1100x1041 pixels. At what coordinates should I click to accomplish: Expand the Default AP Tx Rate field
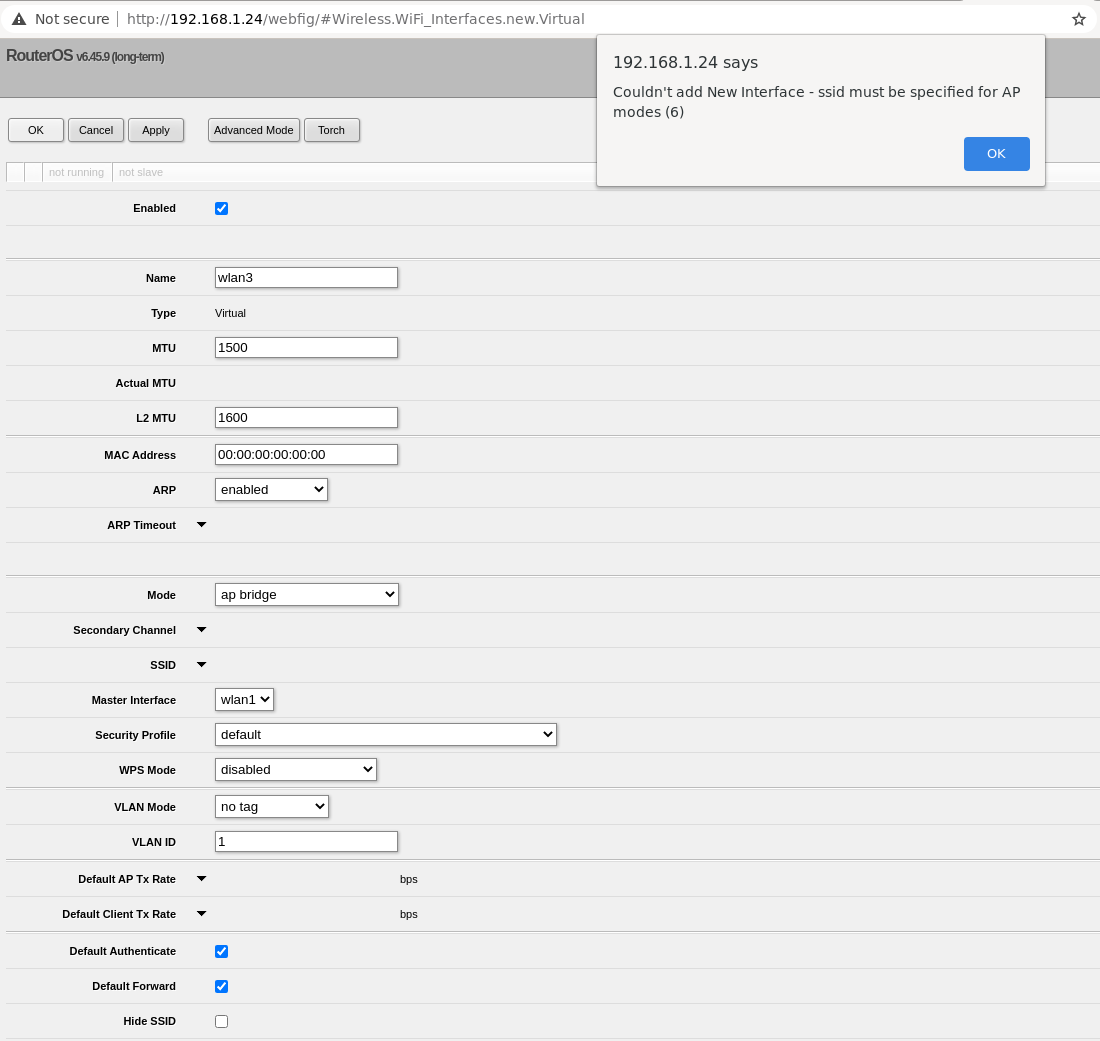pyautogui.click(x=200, y=878)
